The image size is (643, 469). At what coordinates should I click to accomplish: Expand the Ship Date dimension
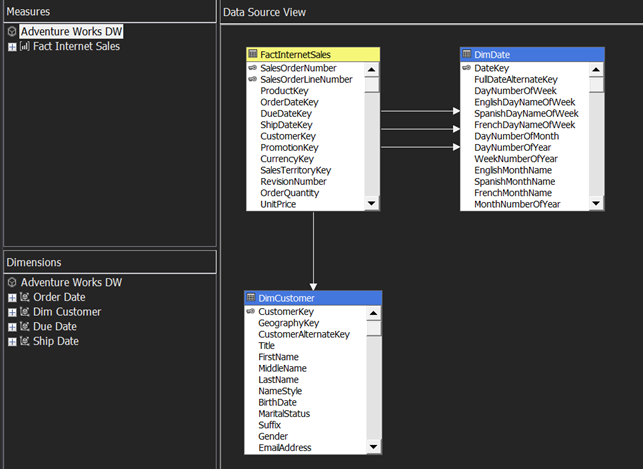[x=12, y=342]
